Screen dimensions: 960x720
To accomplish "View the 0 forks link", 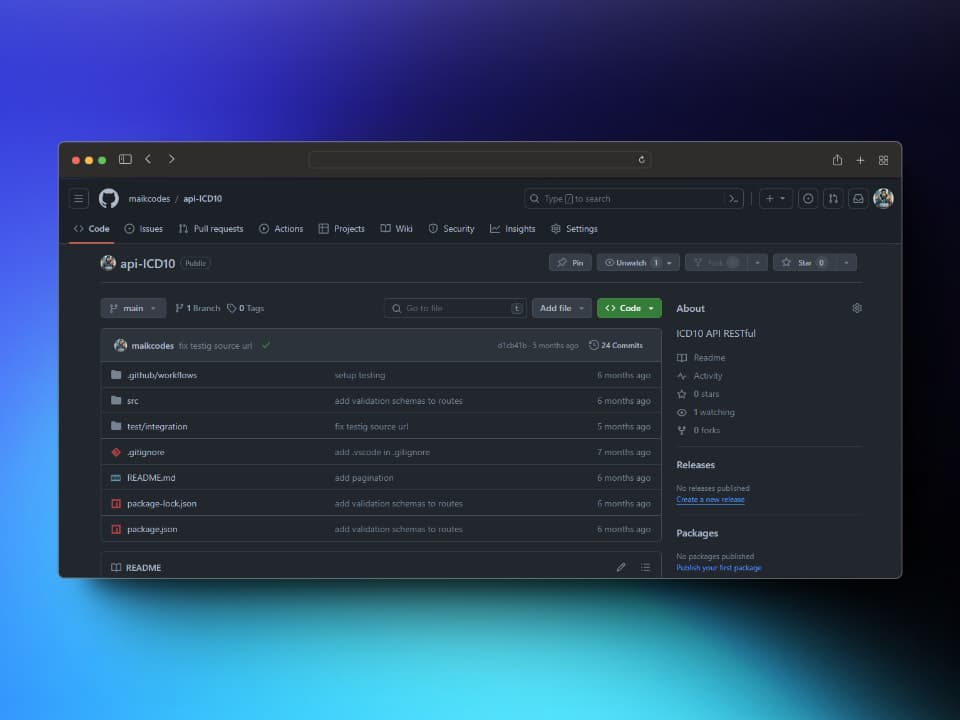I will point(699,430).
